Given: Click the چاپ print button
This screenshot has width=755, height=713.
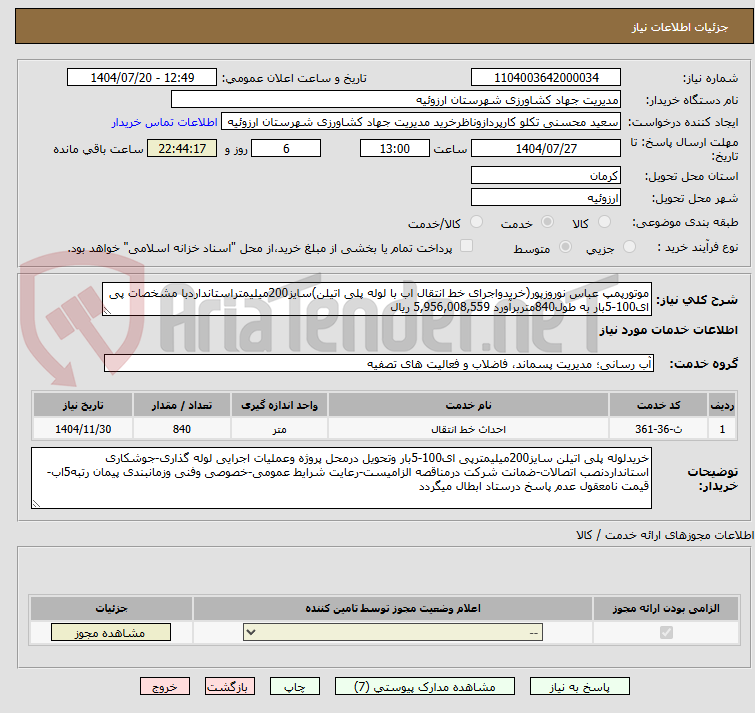Looking at the screenshot, I should coord(295,687).
